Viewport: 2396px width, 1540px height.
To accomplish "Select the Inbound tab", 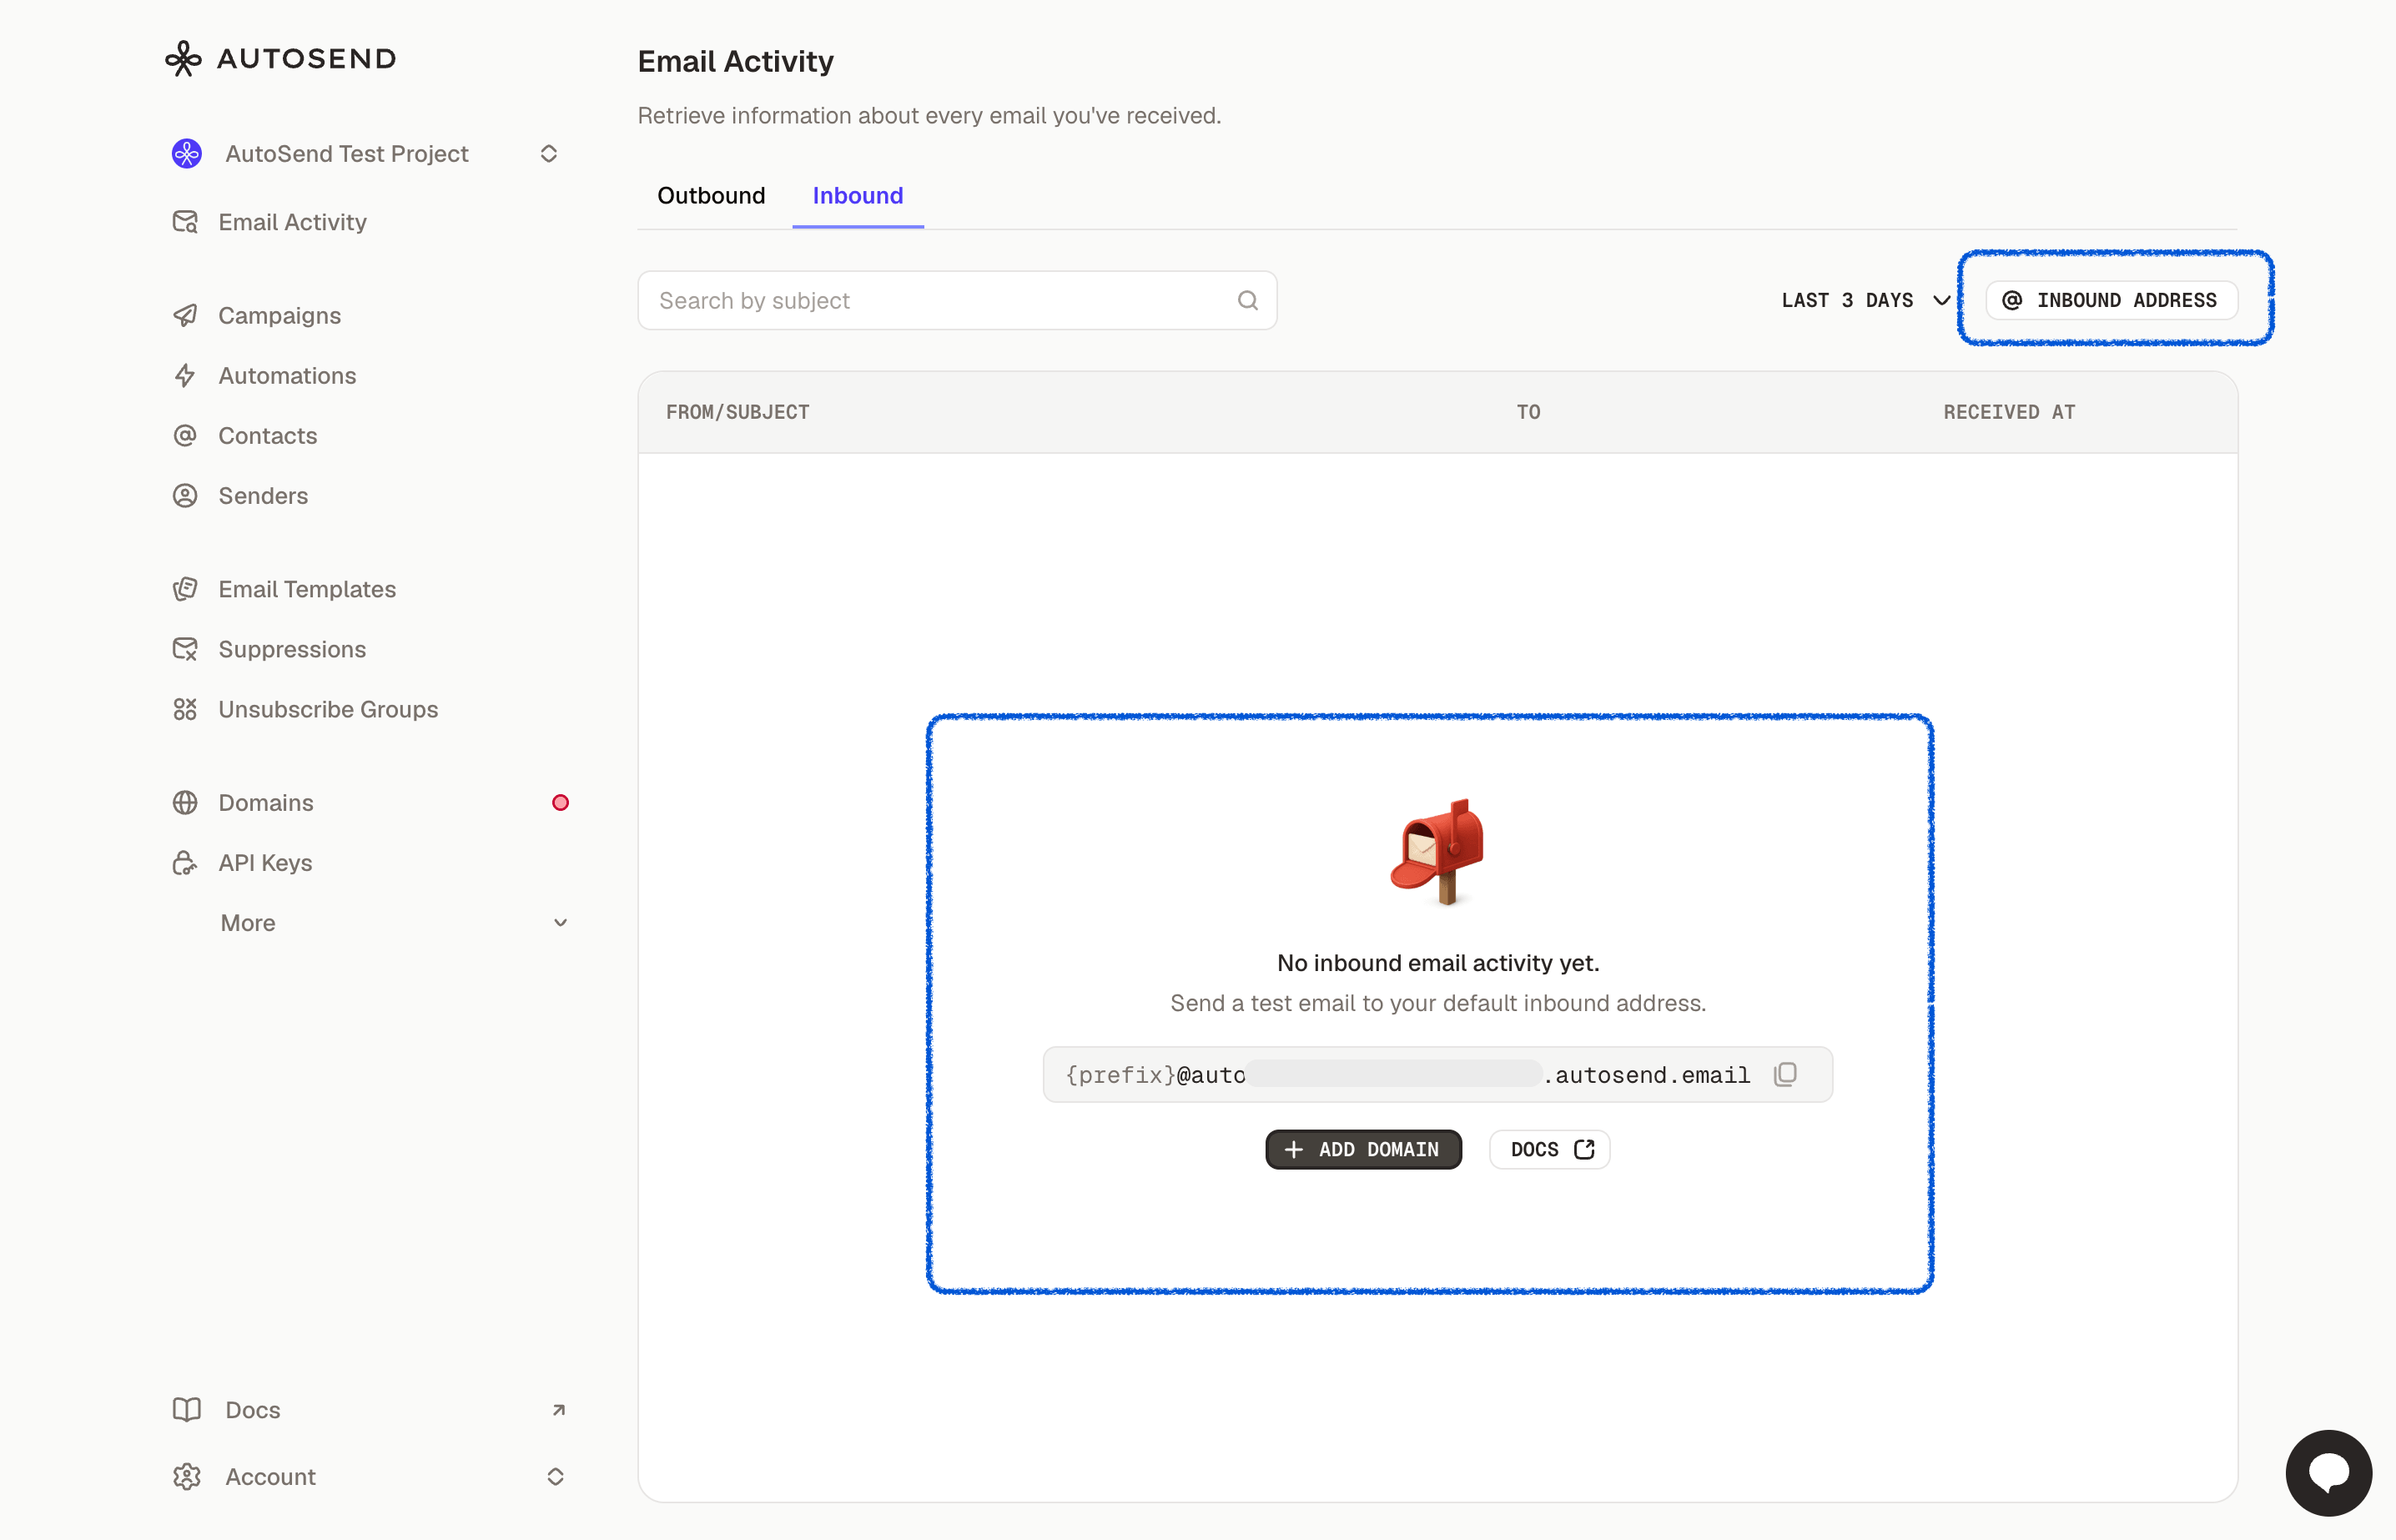I will [858, 195].
